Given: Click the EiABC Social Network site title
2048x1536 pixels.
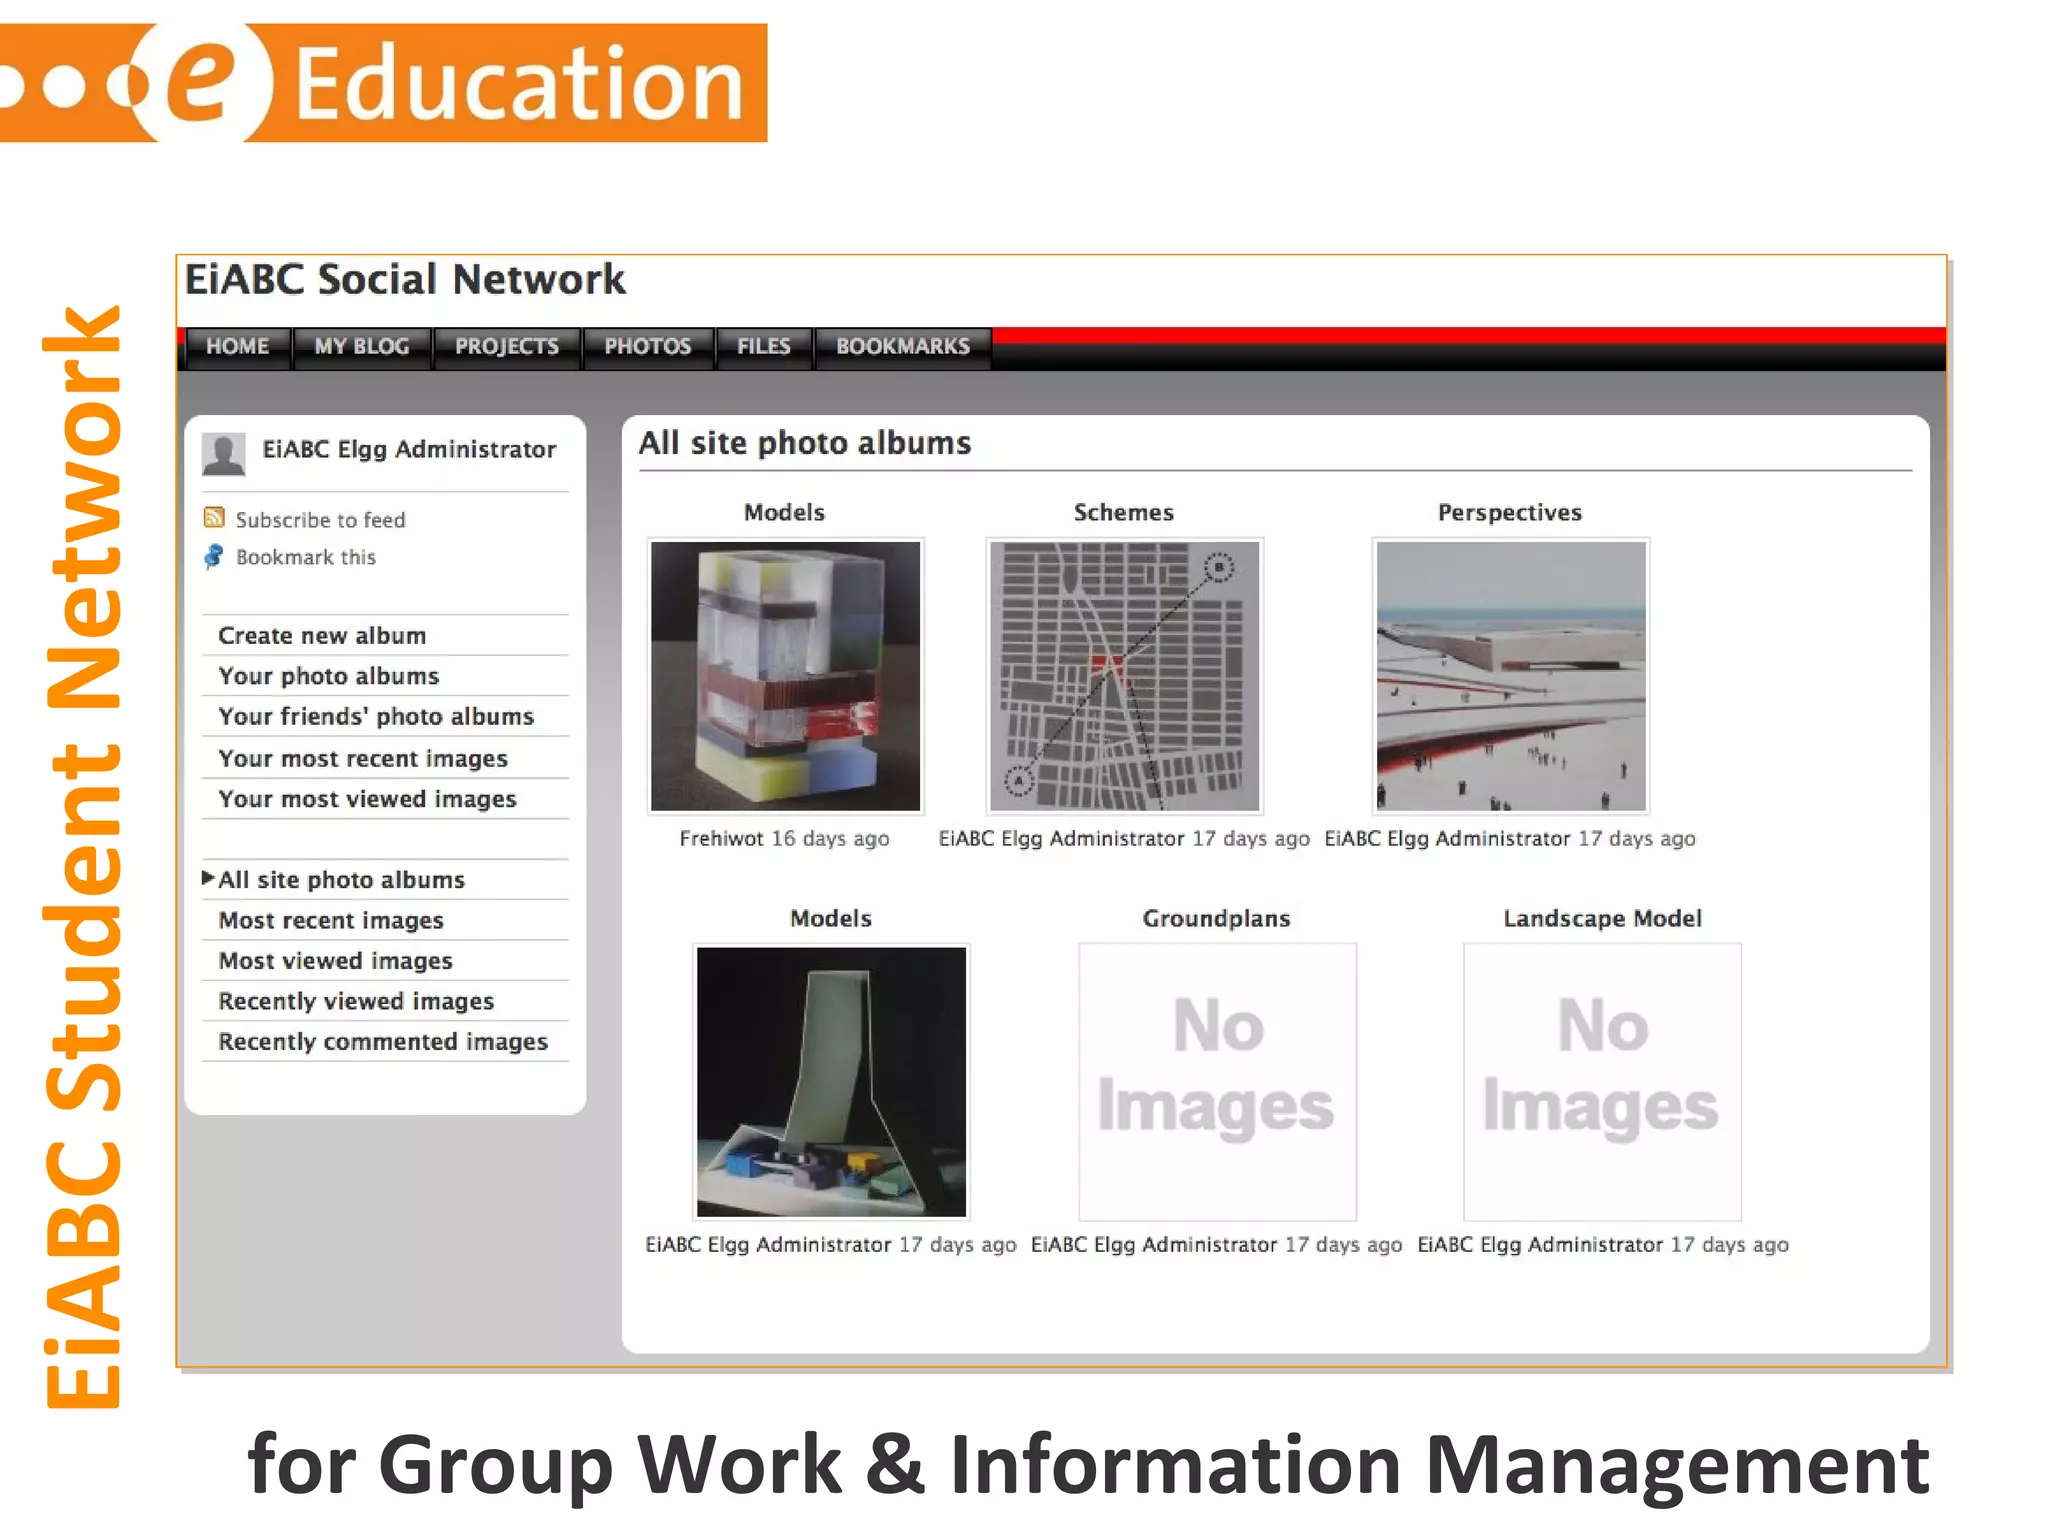Looking at the screenshot, I should coord(405,279).
